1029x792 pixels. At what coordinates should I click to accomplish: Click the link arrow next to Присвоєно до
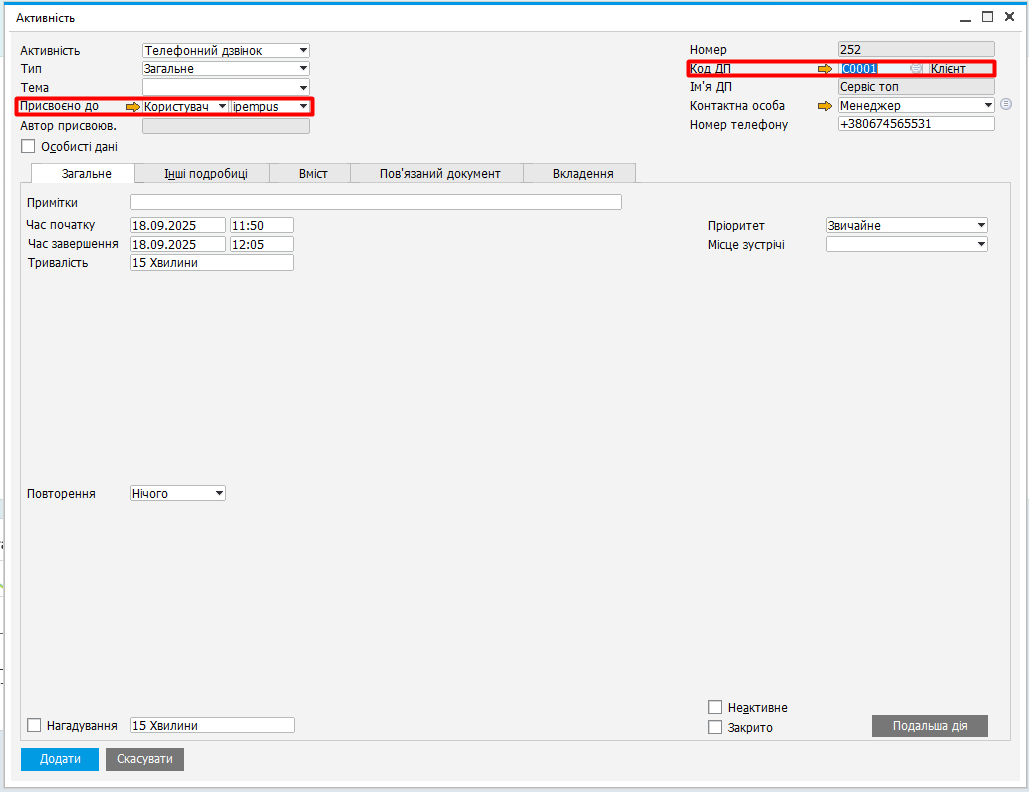pos(133,106)
